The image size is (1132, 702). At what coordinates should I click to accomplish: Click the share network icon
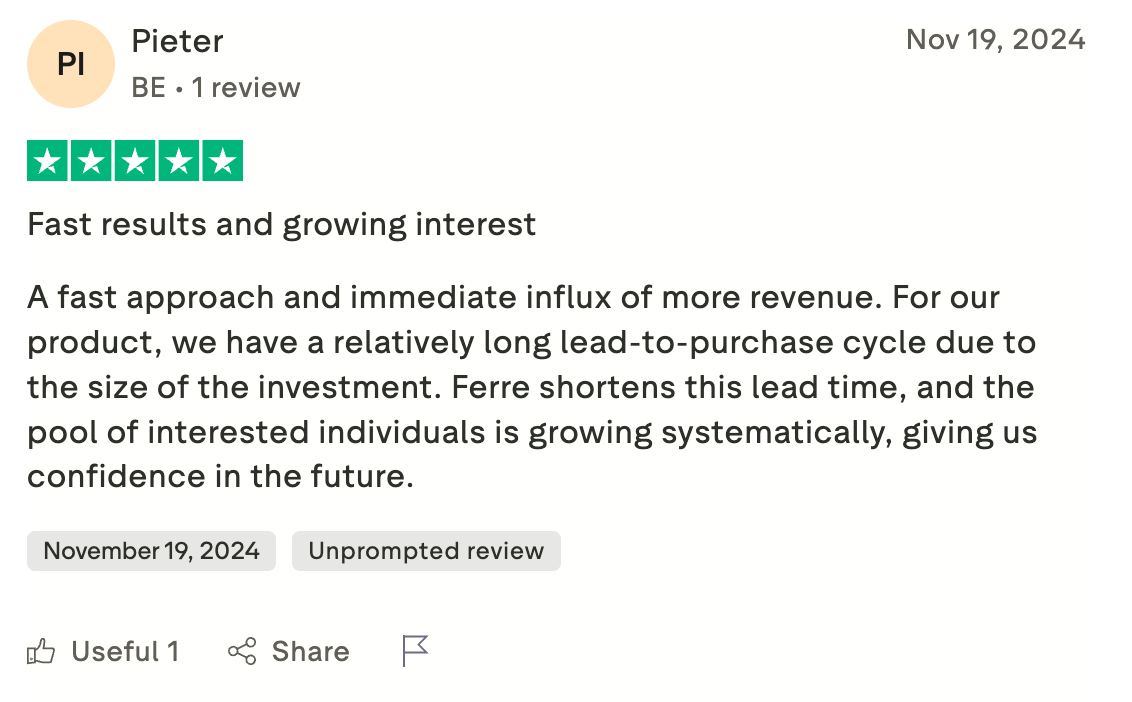click(x=242, y=651)
